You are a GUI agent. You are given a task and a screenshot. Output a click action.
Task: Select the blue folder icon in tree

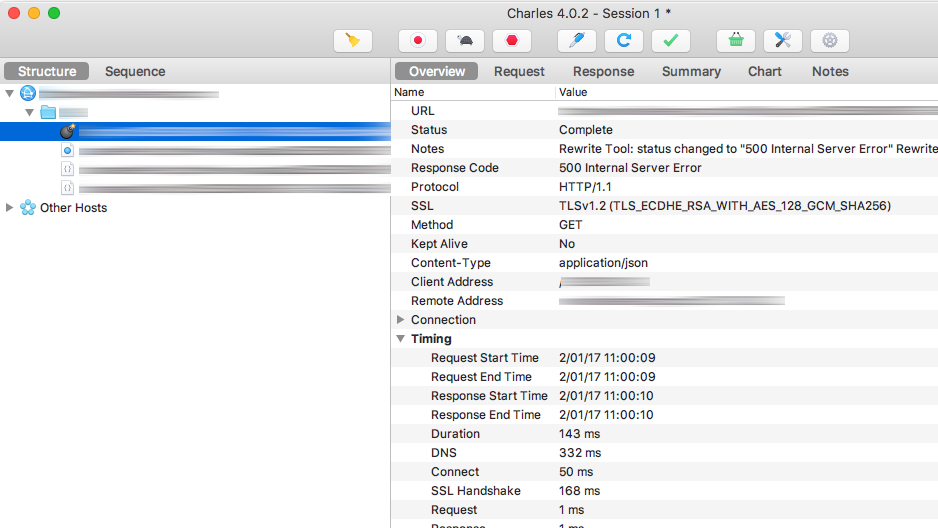pos(48,112)
